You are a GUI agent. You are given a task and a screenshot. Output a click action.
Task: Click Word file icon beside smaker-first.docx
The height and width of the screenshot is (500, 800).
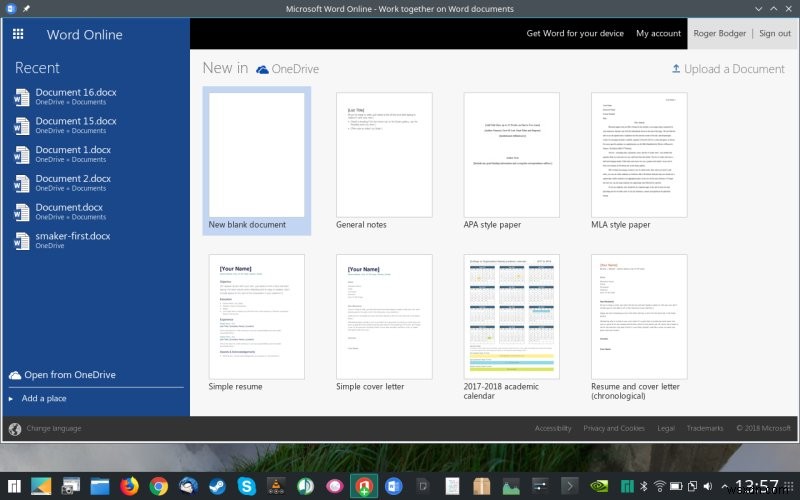pyautogui.click(x=21, y=241)
